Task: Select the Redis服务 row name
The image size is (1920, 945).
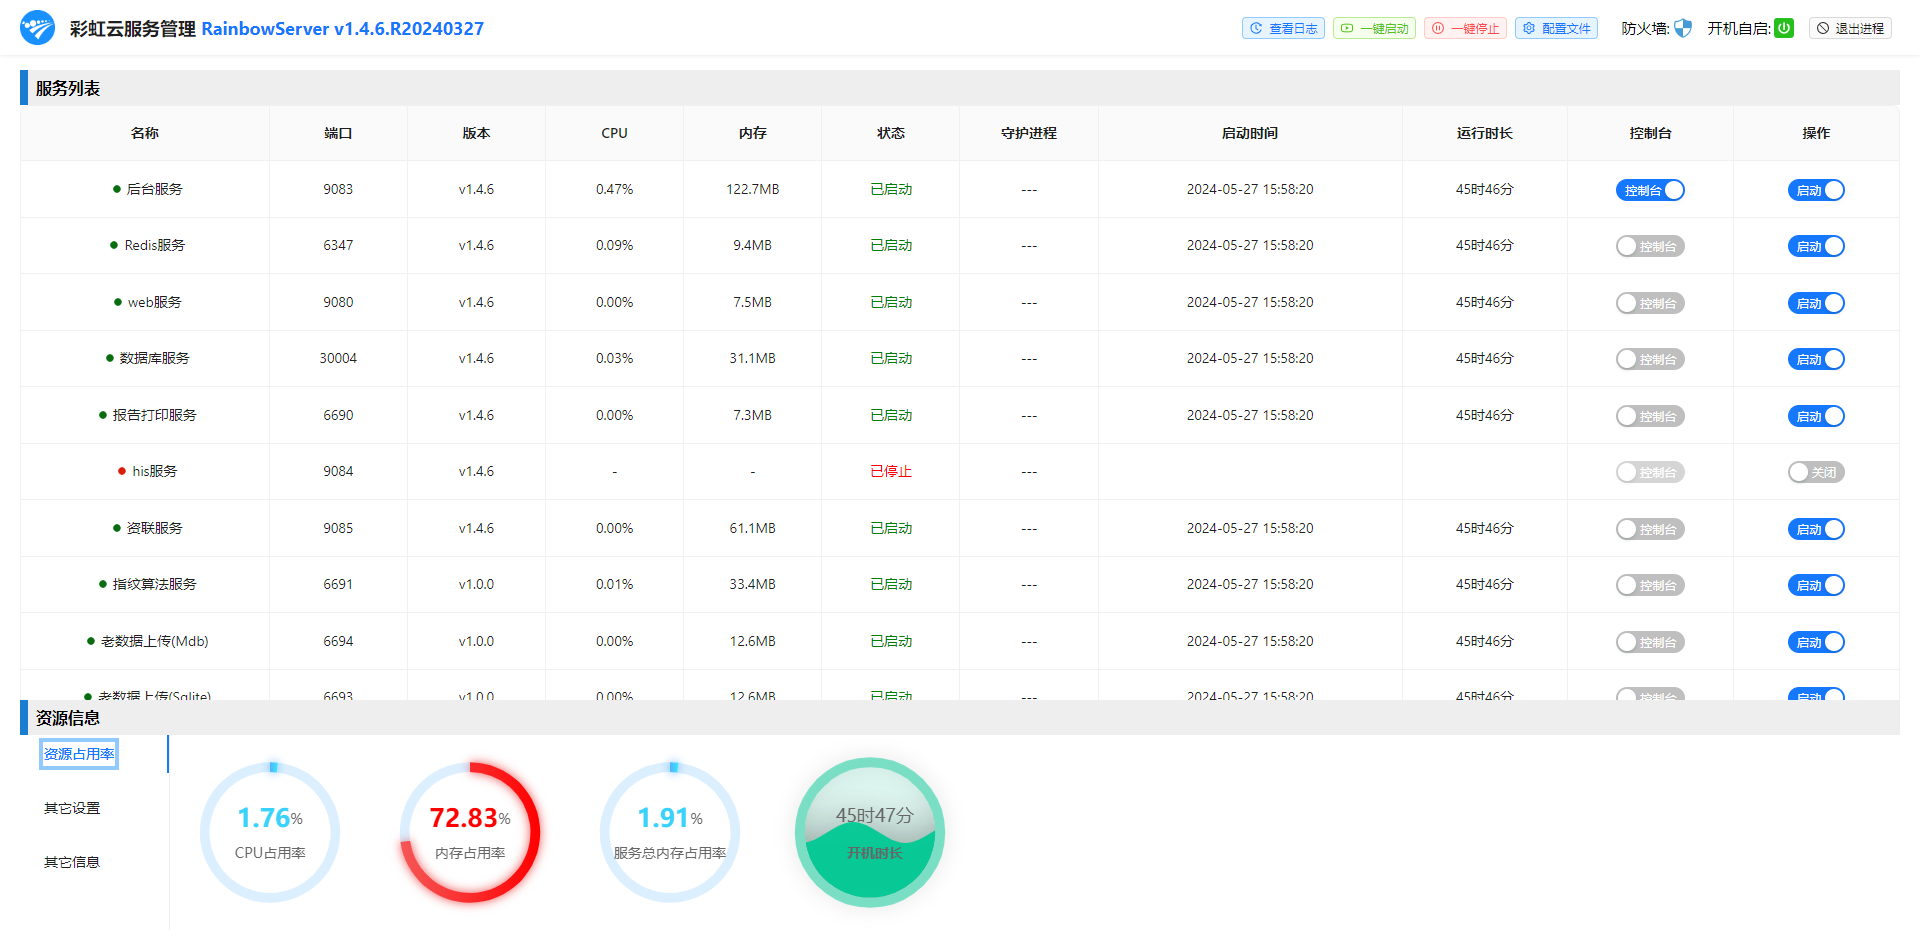Action: pyautogui.click(x=154, y=245)
